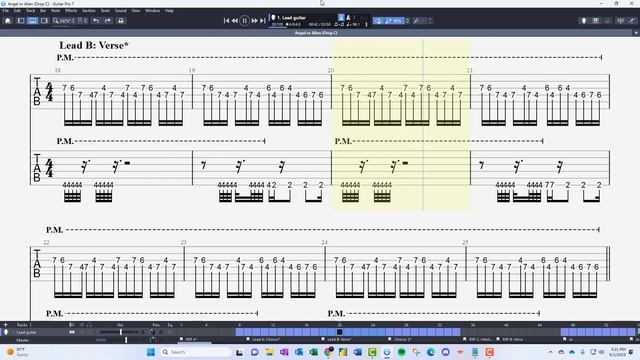
Task: Click the 'Lead B: Verse*' section heading in score
Action: tap(94, 45)
